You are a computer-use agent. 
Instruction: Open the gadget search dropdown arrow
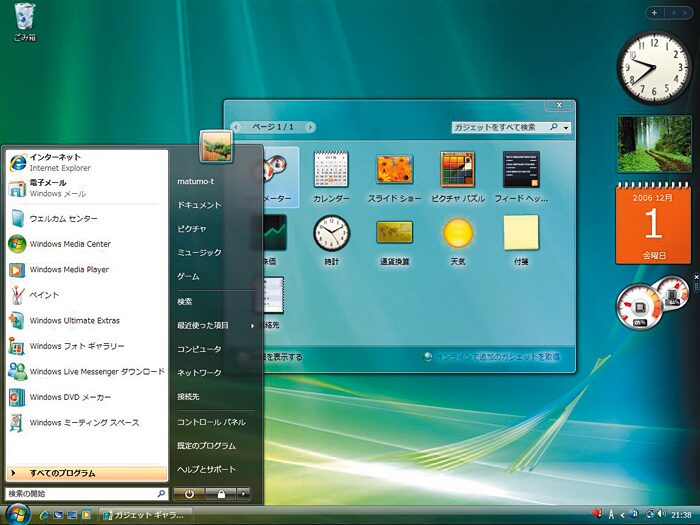tap(566, 128)
